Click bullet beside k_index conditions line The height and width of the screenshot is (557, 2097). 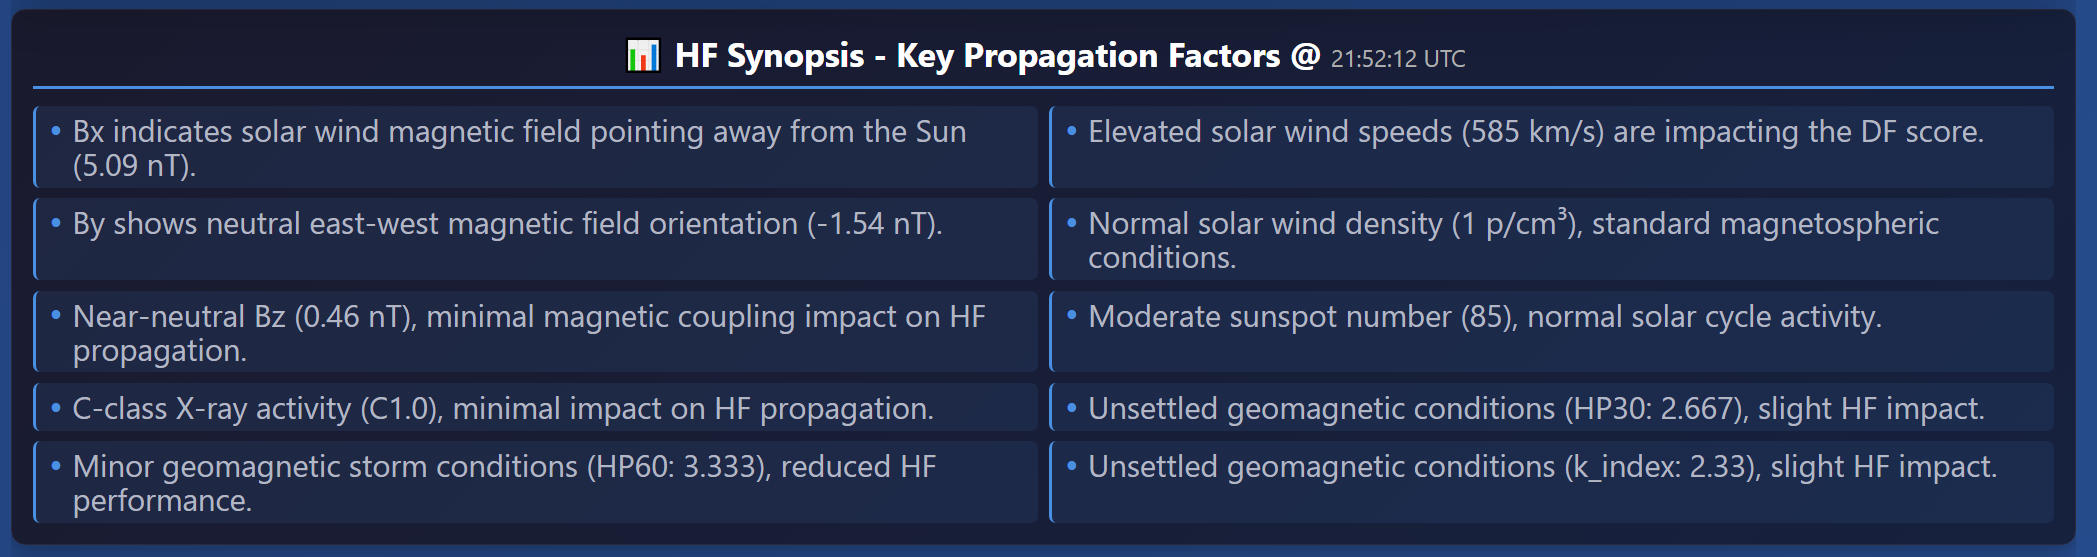pos(1072,466)
